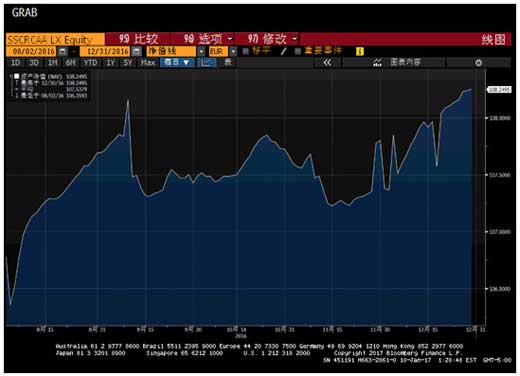520x376 pixels.
Task: Open chart settings gear icon
Action: pyautogui.click(x=479, y=62)
